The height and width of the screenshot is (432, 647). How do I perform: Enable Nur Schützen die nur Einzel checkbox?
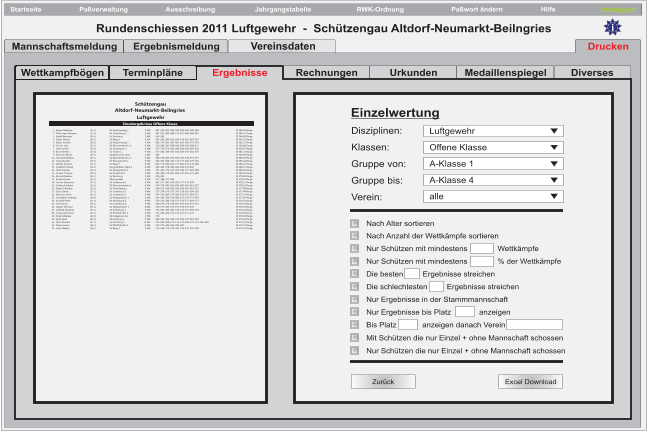tap(354, 350)
